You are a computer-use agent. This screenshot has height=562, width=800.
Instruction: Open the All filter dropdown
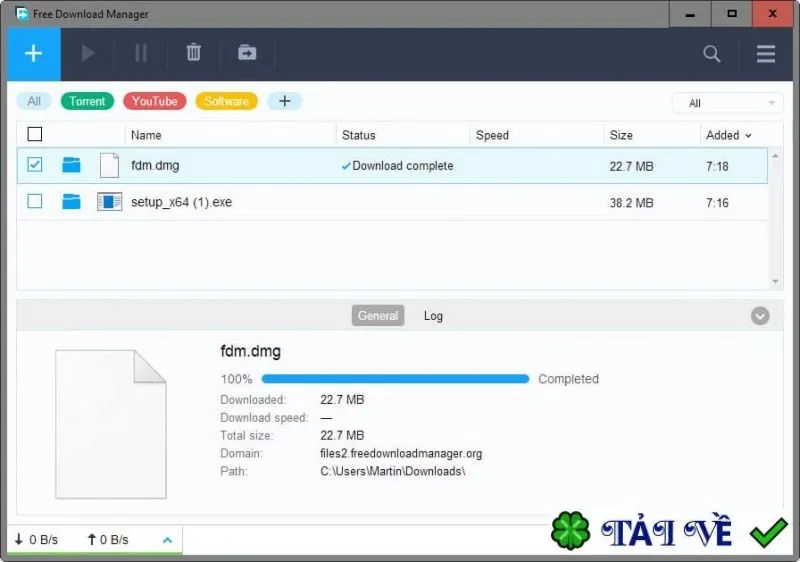point(728,103)
